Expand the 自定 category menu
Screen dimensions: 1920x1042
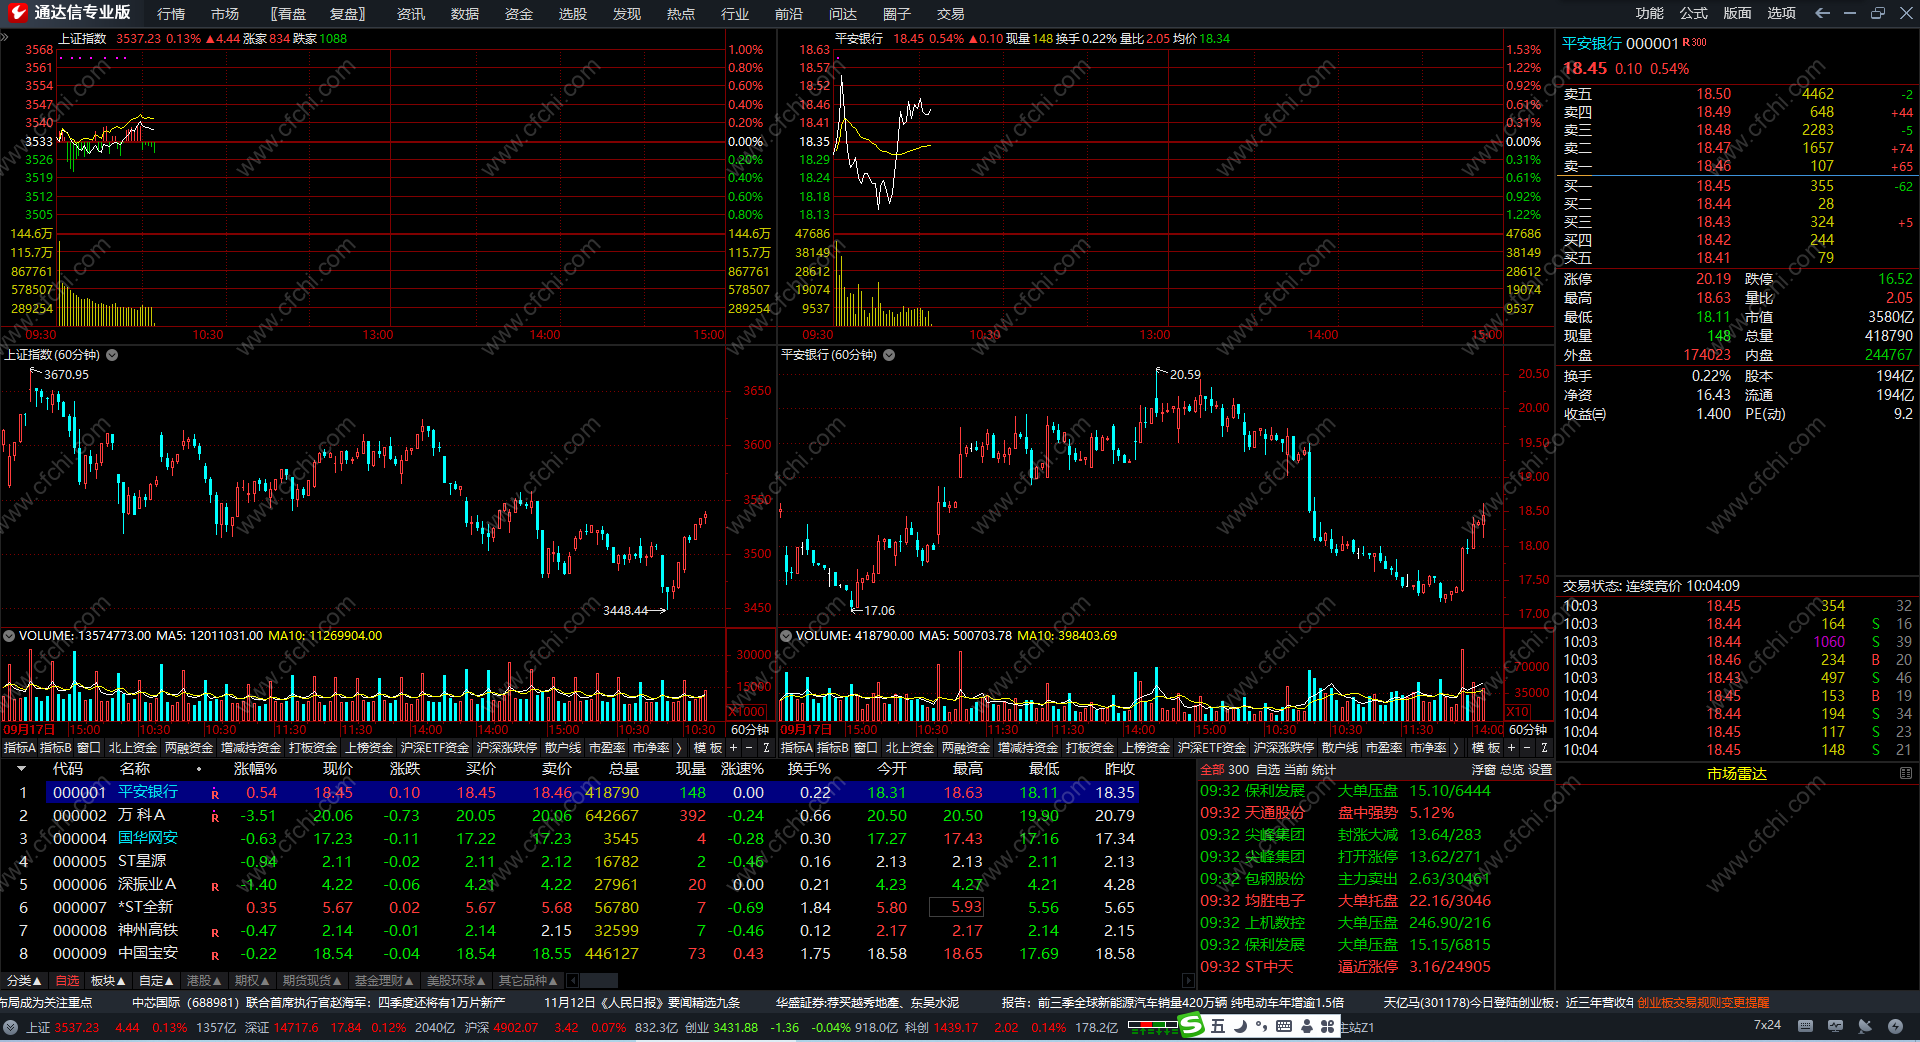(156, 981)
